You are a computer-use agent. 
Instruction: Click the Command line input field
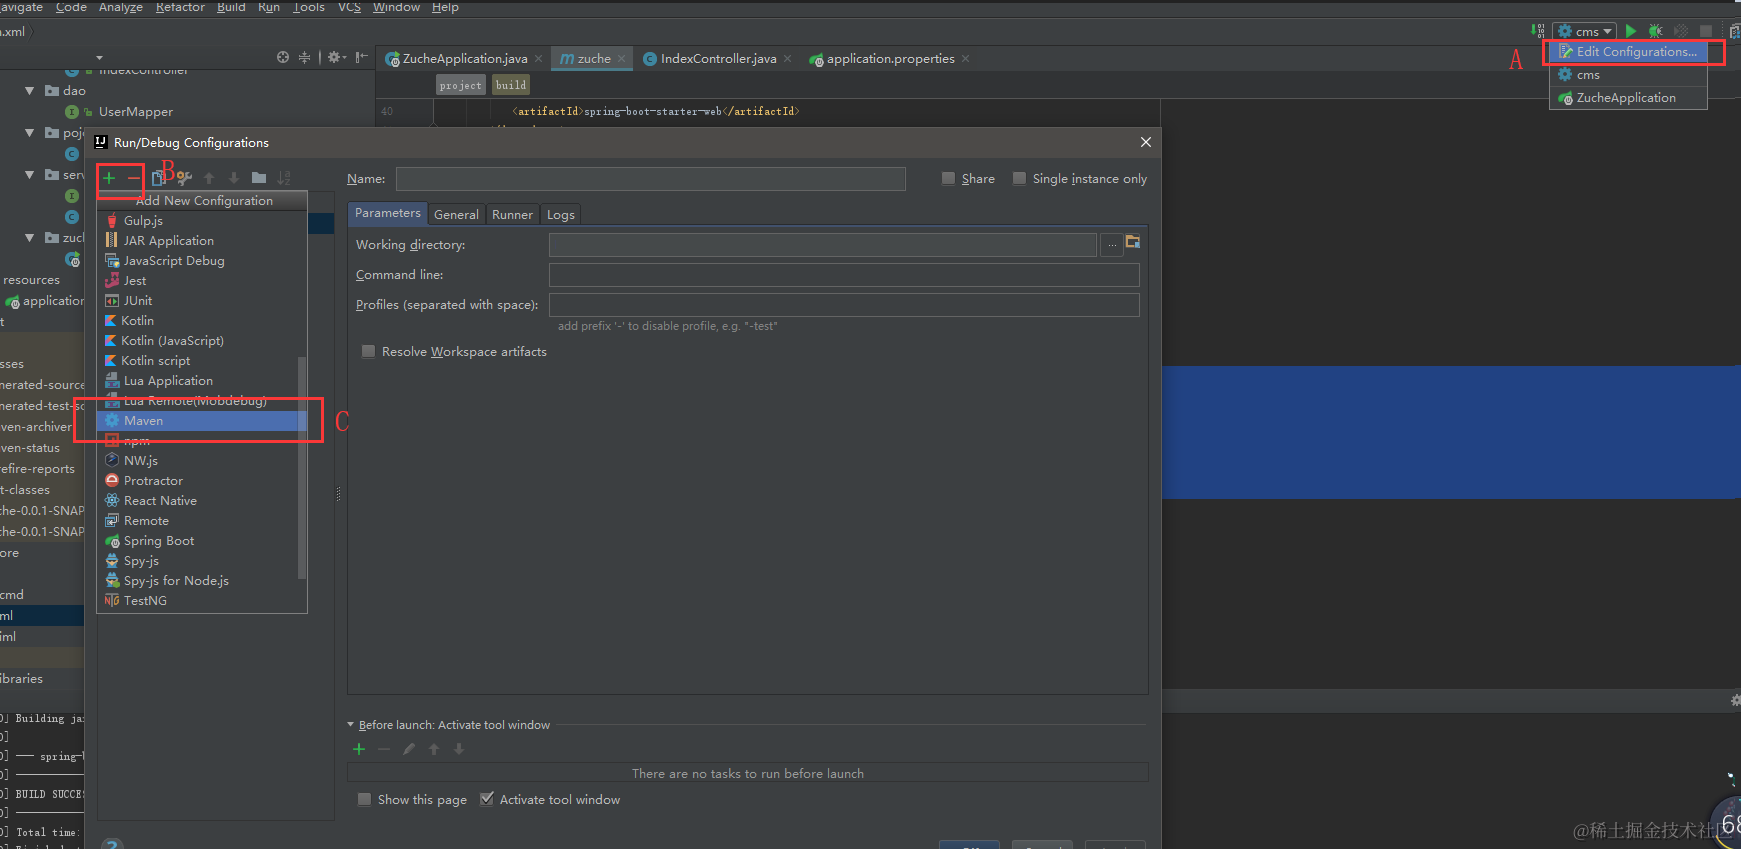tap(844, 275)
